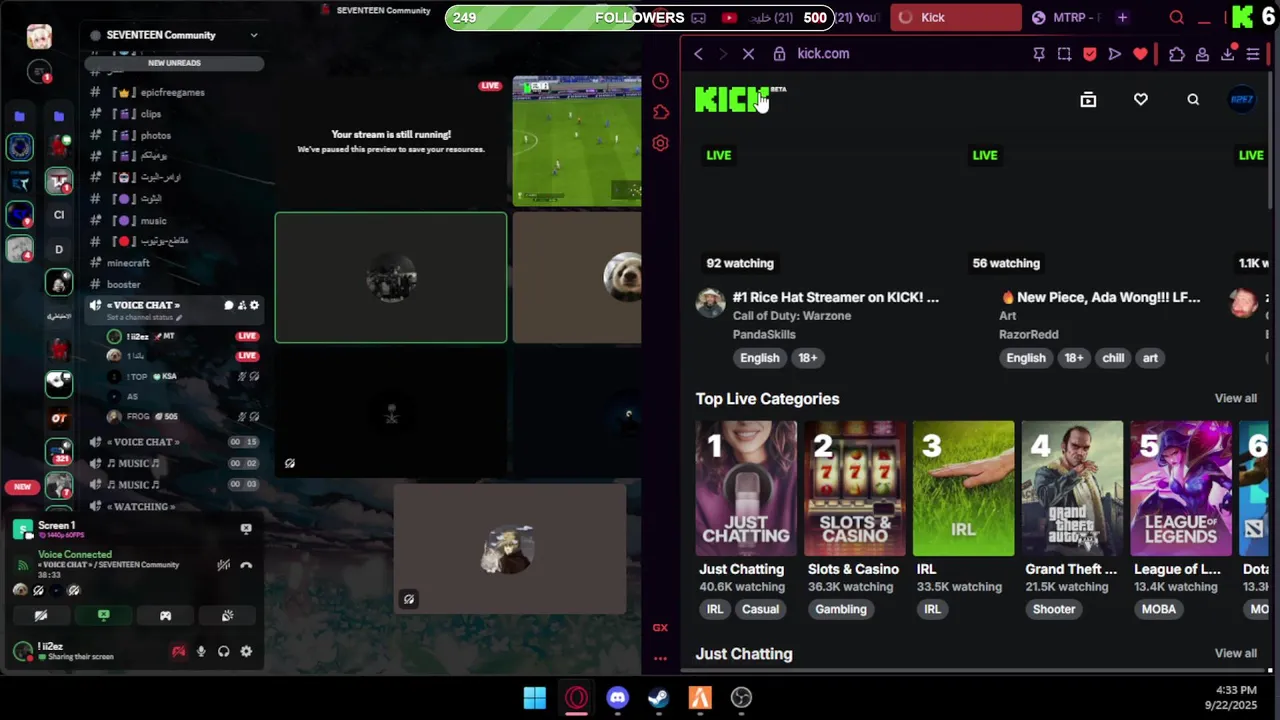The image size is (1280, 720).
Task: Stop streaming Screen 1 in Discord
Action: pos(246,529)
